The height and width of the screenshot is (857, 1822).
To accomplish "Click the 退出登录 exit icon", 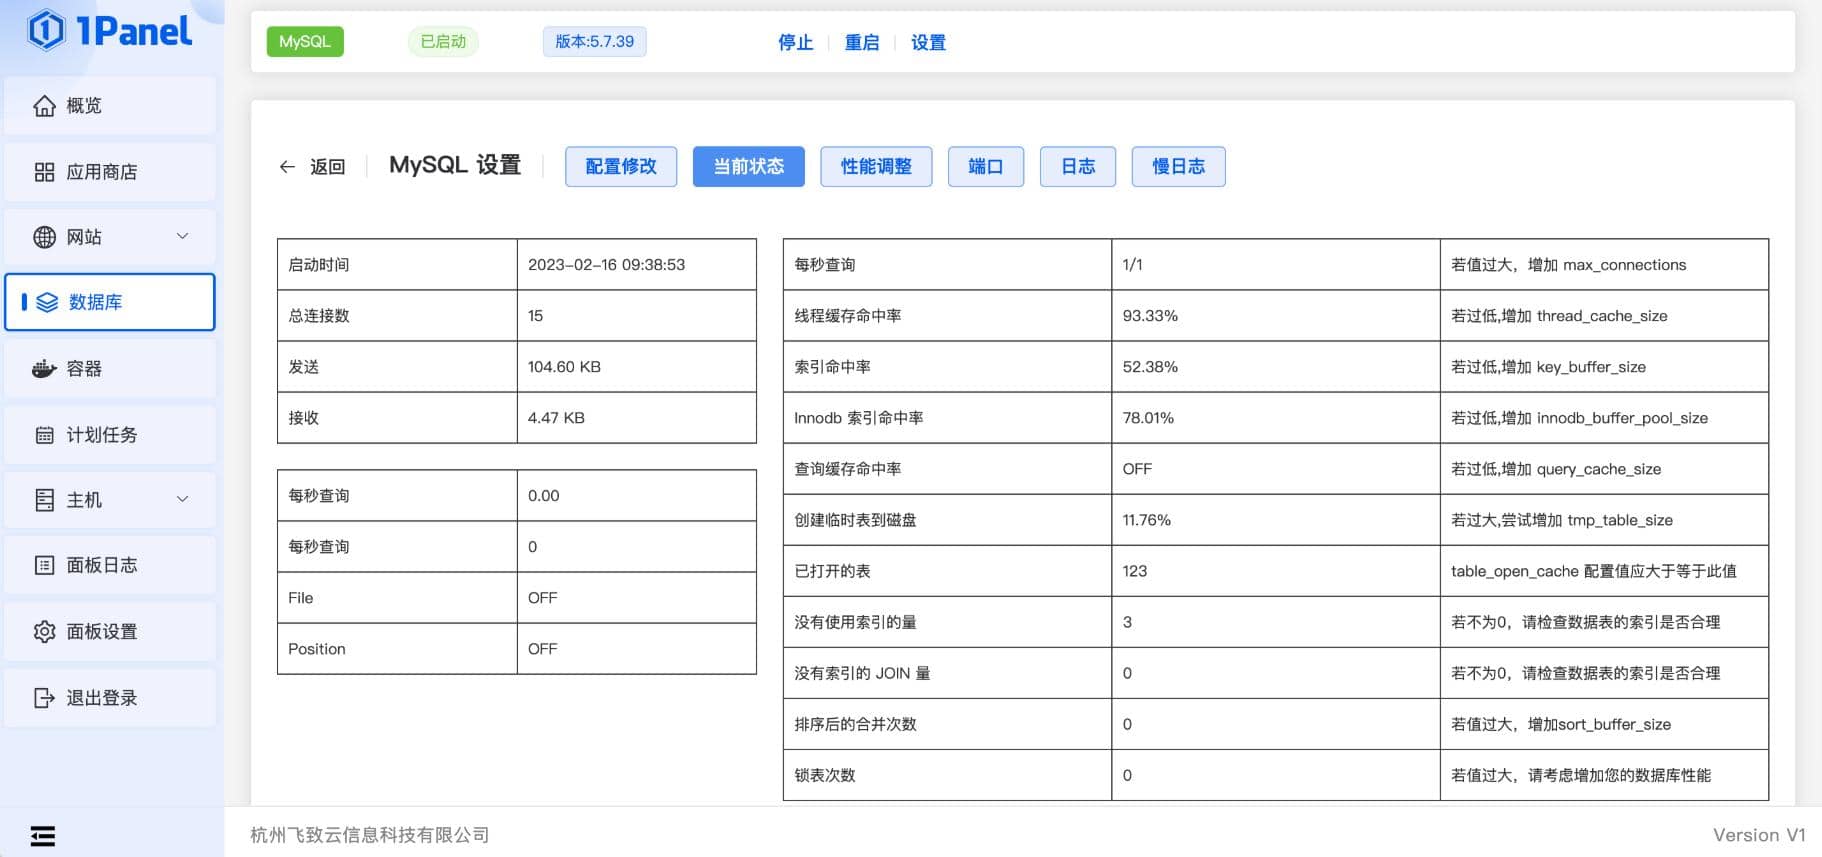I will 44,698.
